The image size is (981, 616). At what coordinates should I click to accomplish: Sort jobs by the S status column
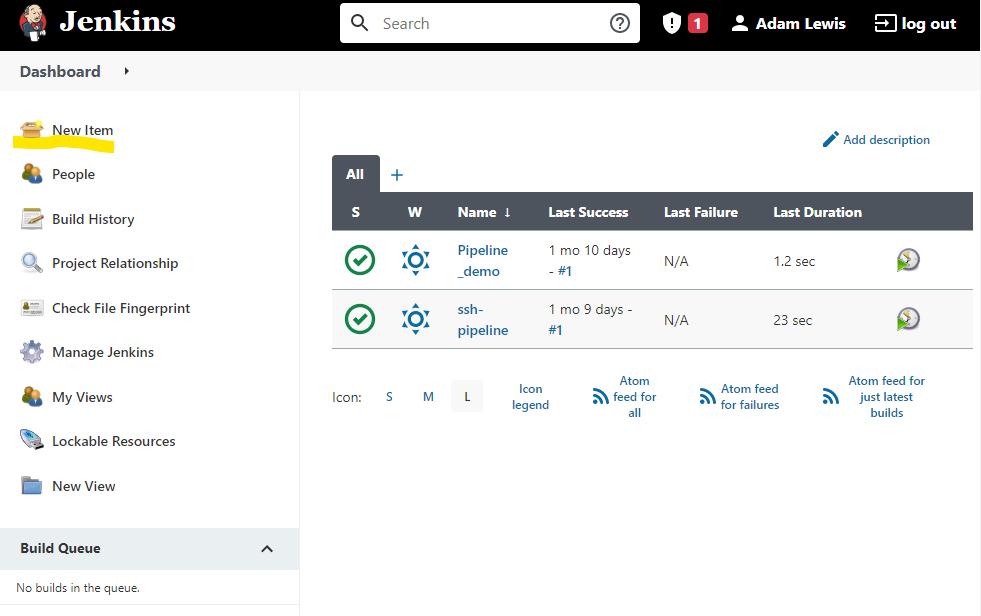(x=355, y=212)
